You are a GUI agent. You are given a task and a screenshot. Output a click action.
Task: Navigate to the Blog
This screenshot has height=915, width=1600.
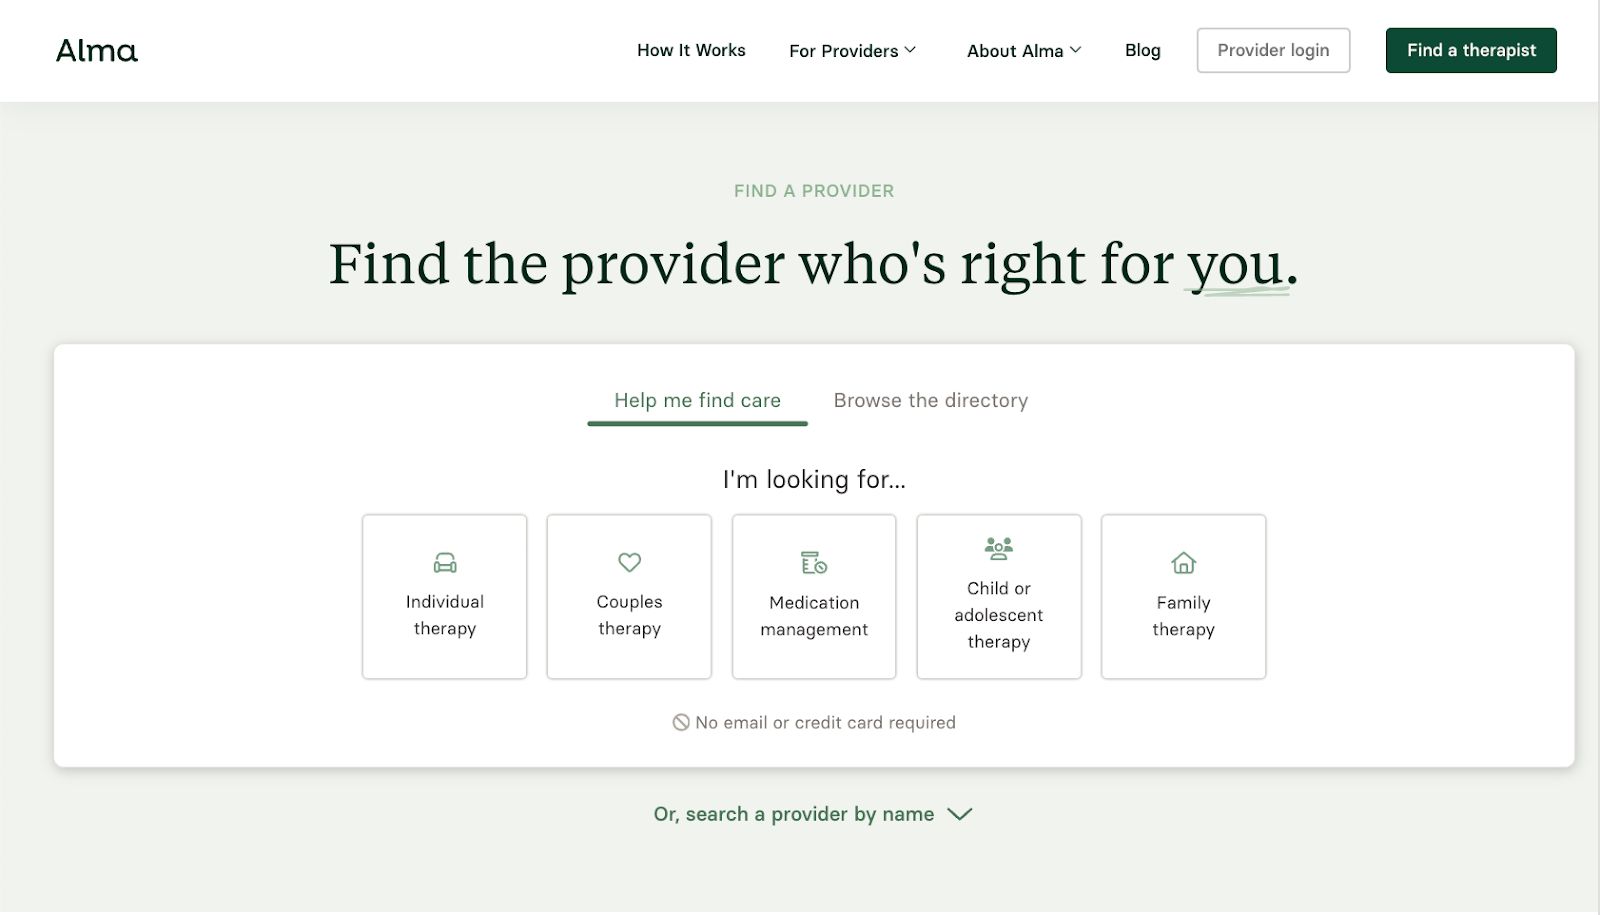pyautogui.click(x=1142, y=50)
